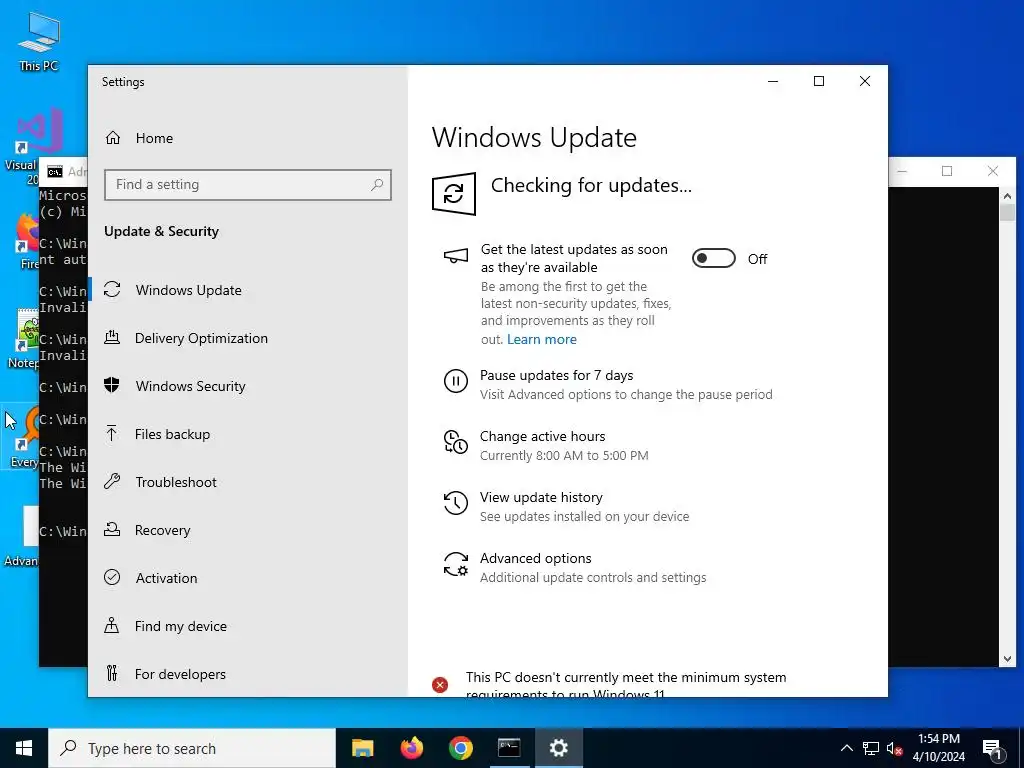Click the Troubleshoot wrench icon
1024x768 pixels.
coord(112,481)
